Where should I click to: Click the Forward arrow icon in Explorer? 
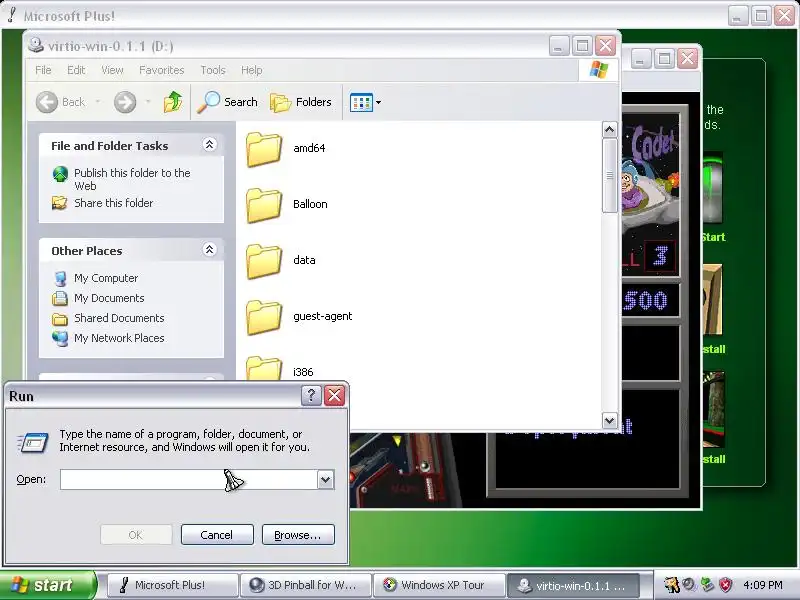coord(125,102)
